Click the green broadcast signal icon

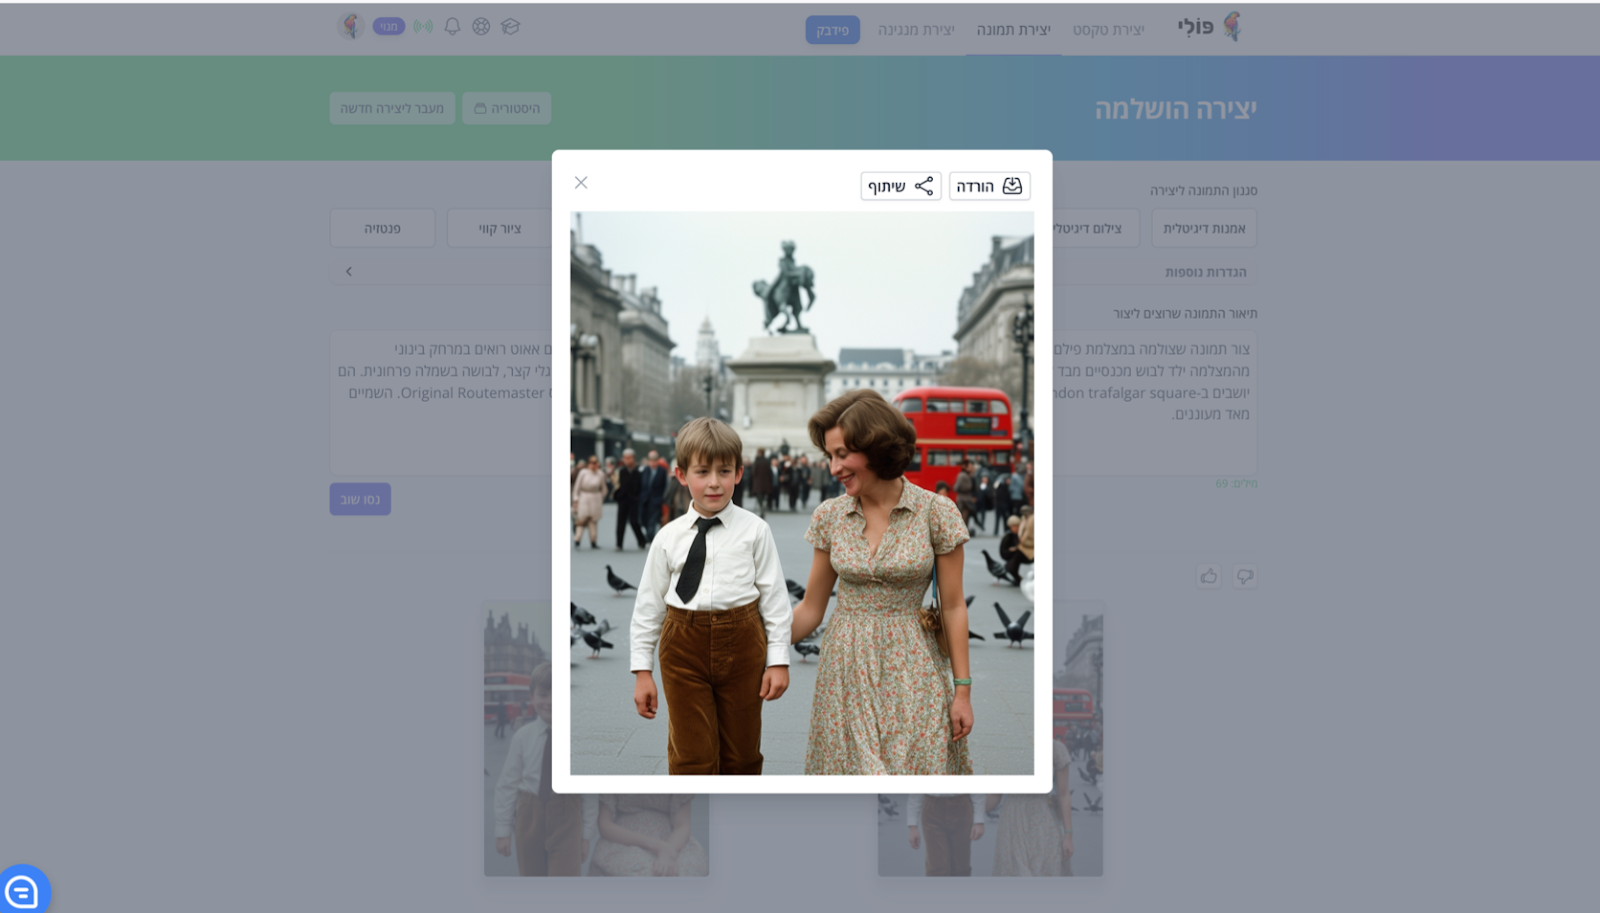point(423,27)
